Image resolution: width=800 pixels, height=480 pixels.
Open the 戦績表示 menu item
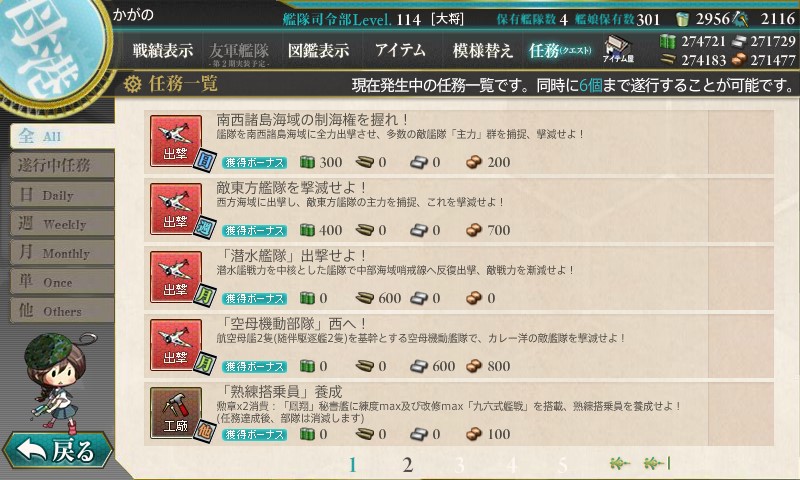point(163,50)
